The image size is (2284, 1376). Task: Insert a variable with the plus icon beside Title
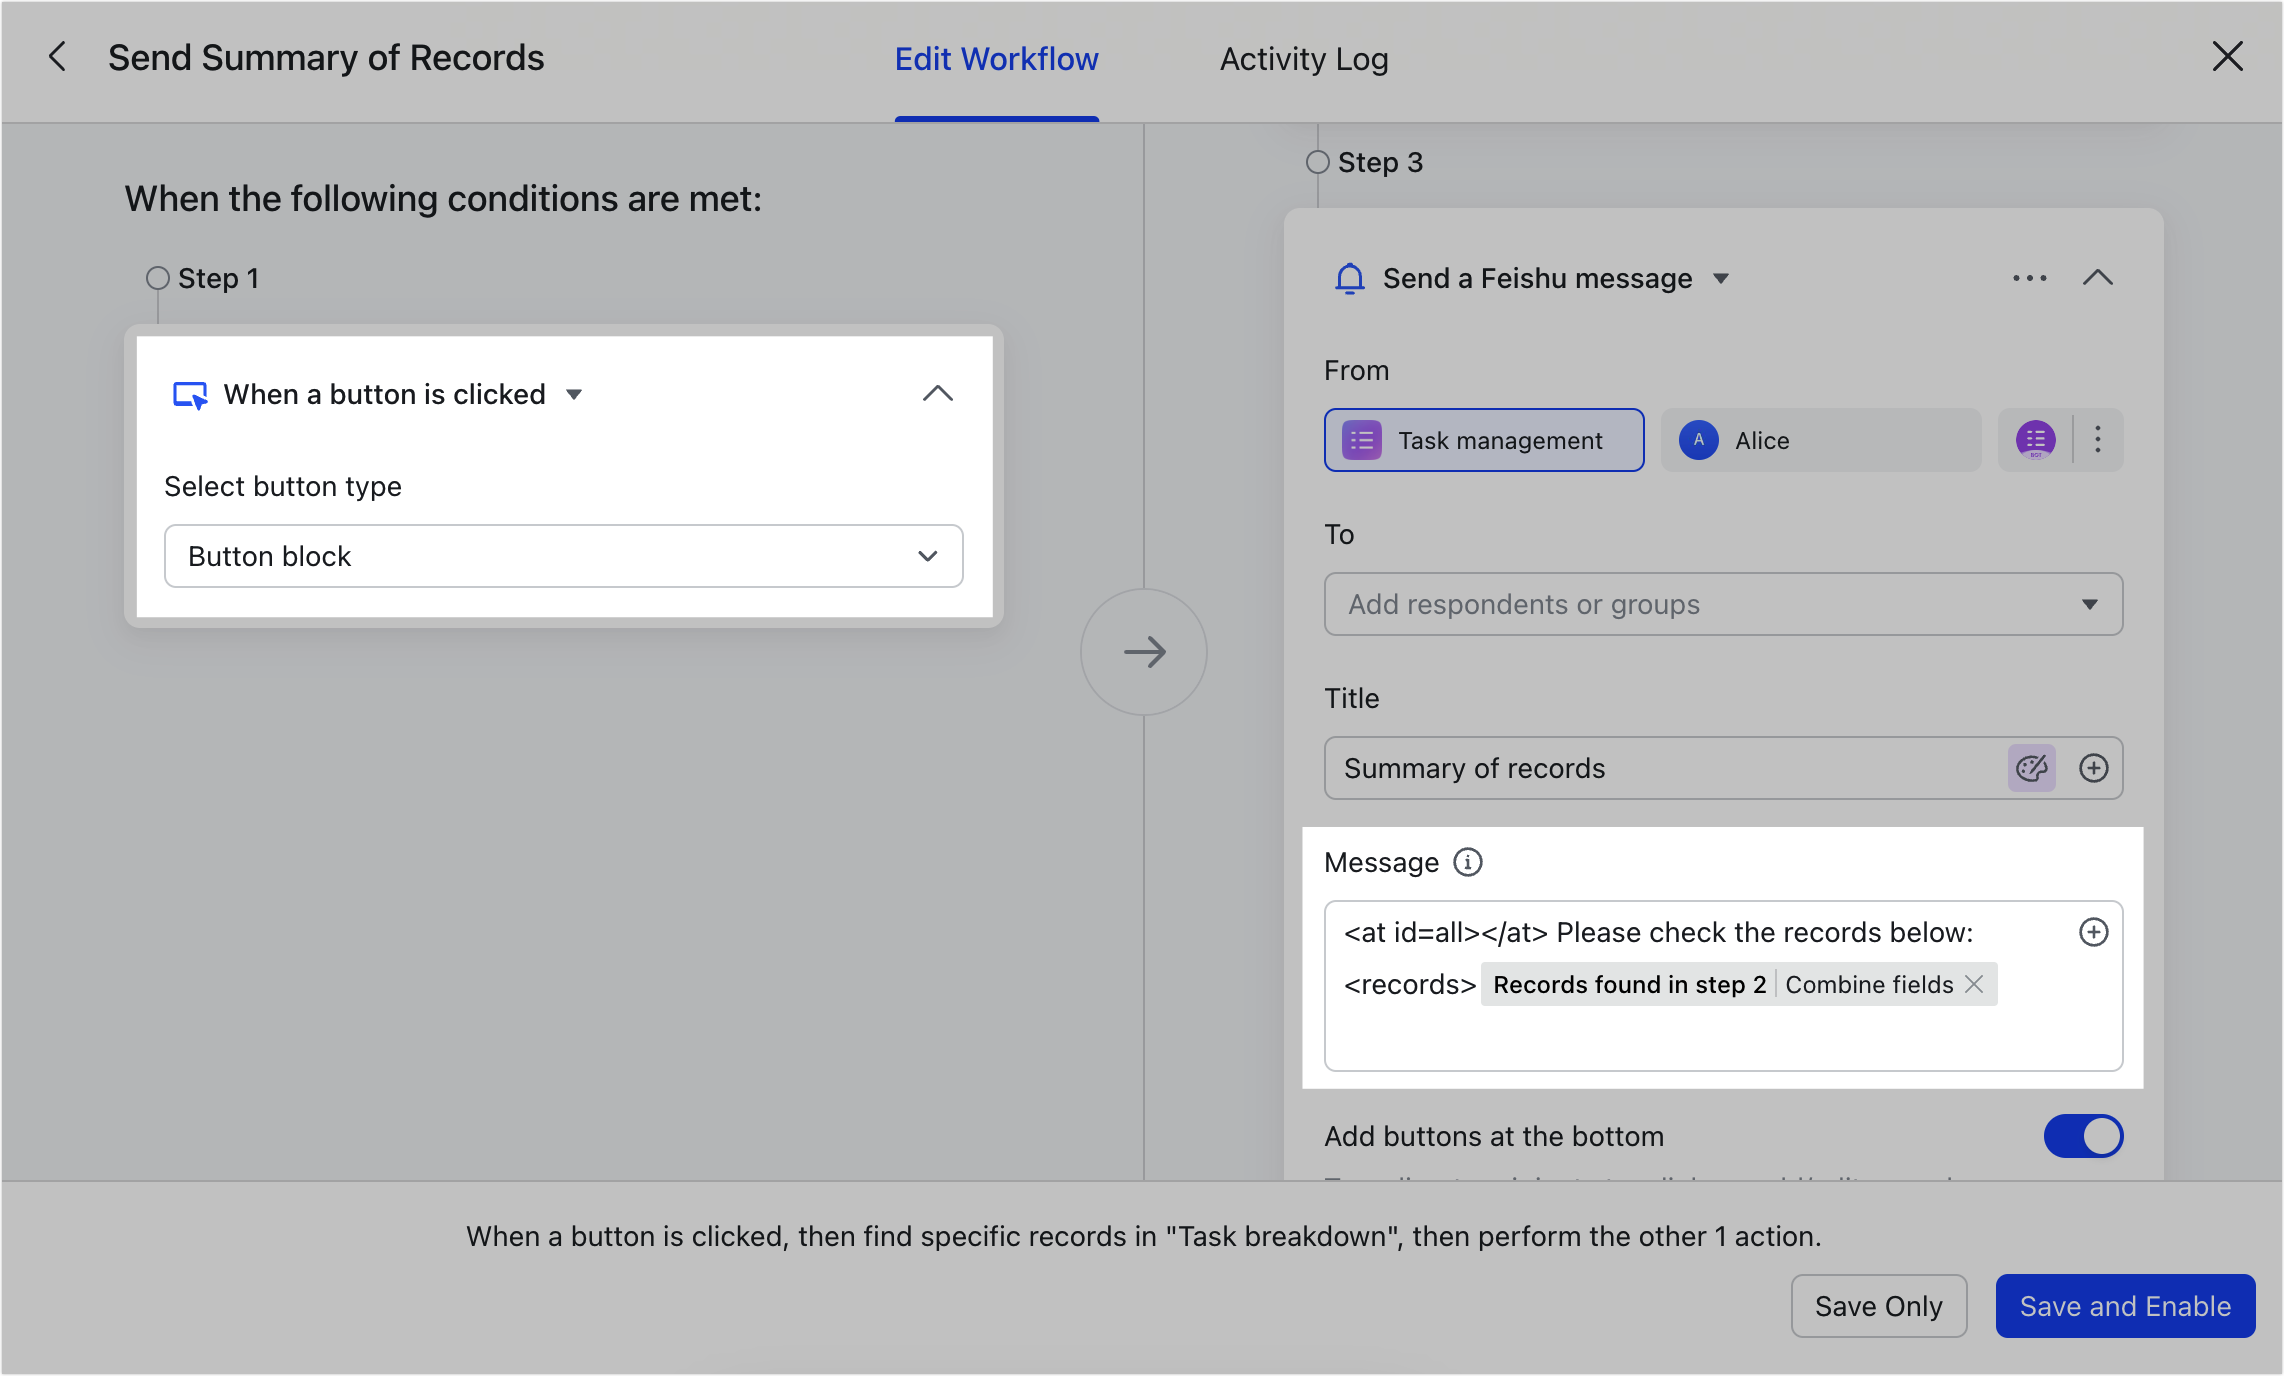click(2094, 768)
